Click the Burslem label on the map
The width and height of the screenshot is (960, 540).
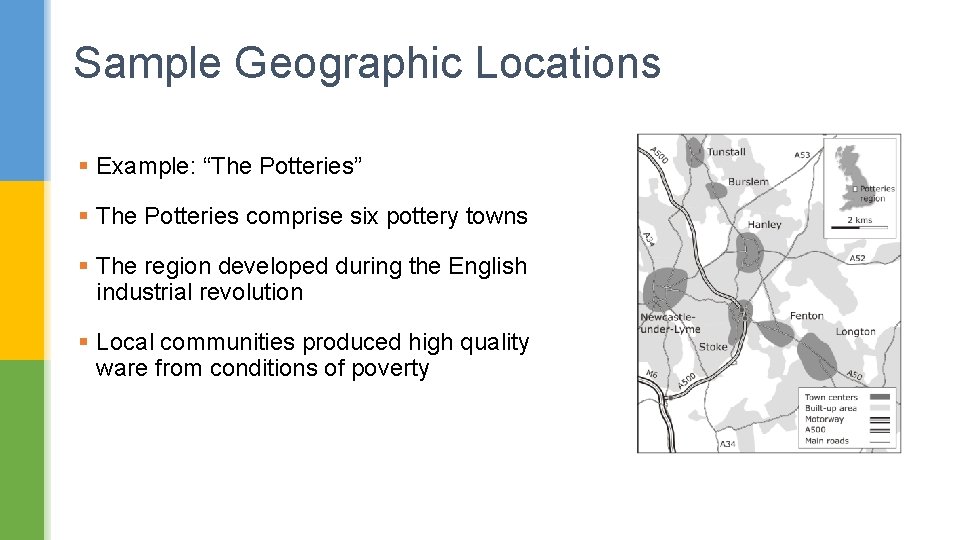point(748,182)
